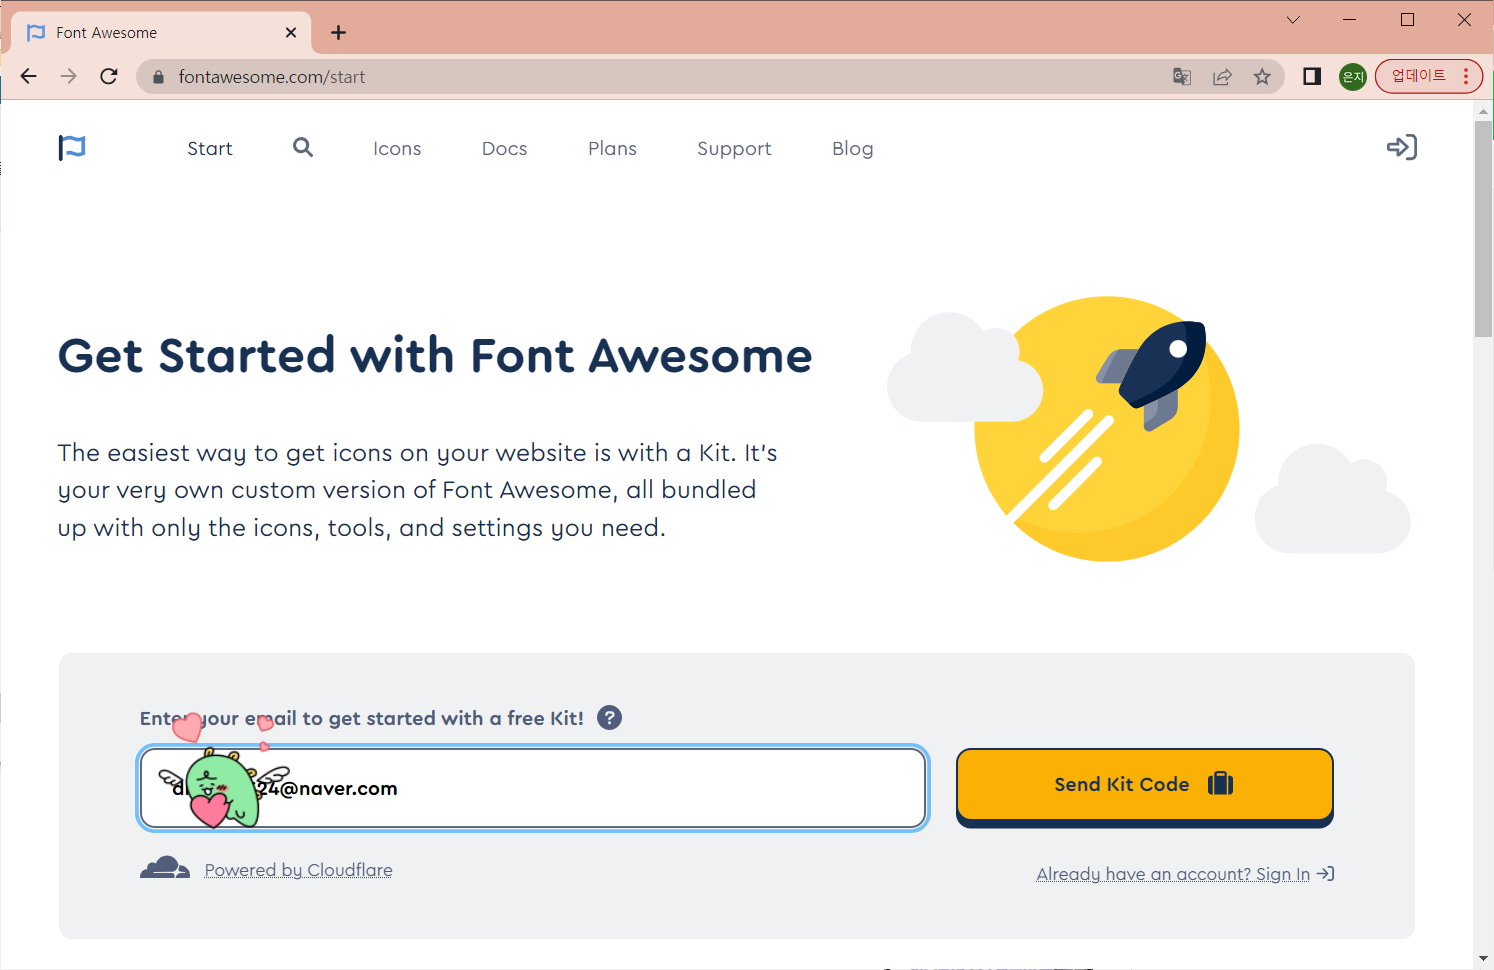Click the browser forward arrow
Screen dimensions: 1494x970
[68, 76]
